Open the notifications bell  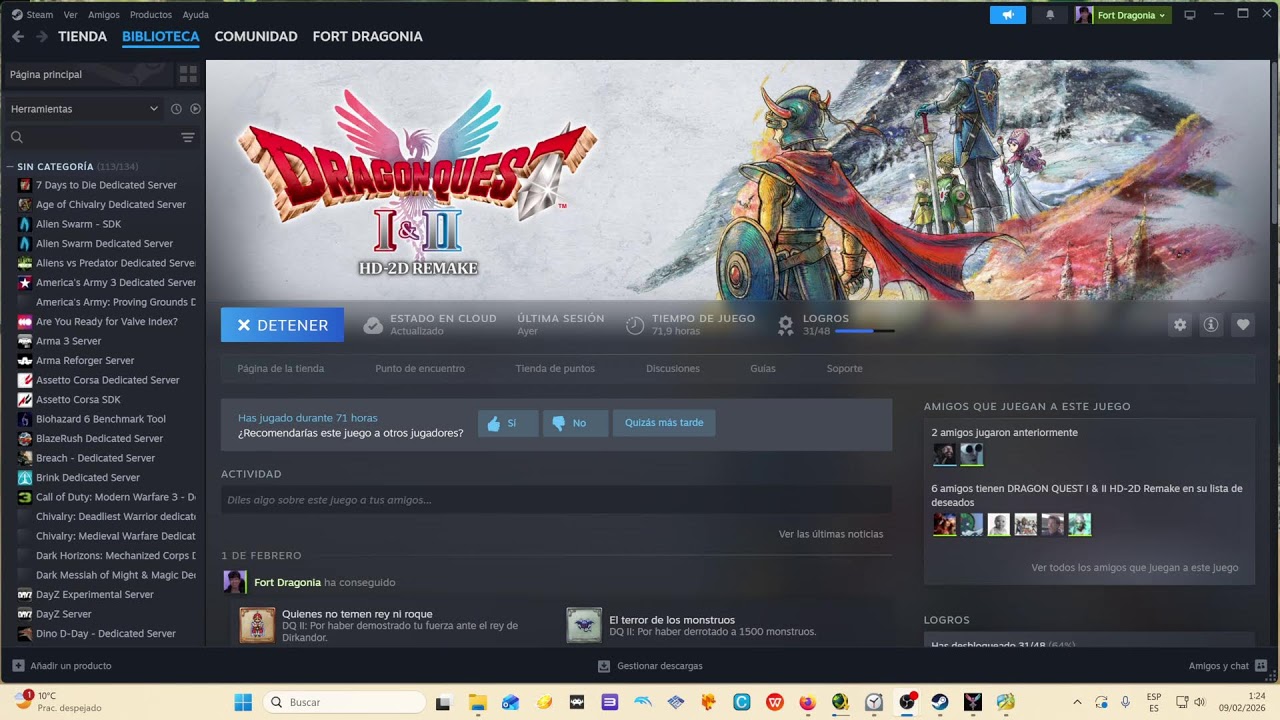tap(1050, 15)
